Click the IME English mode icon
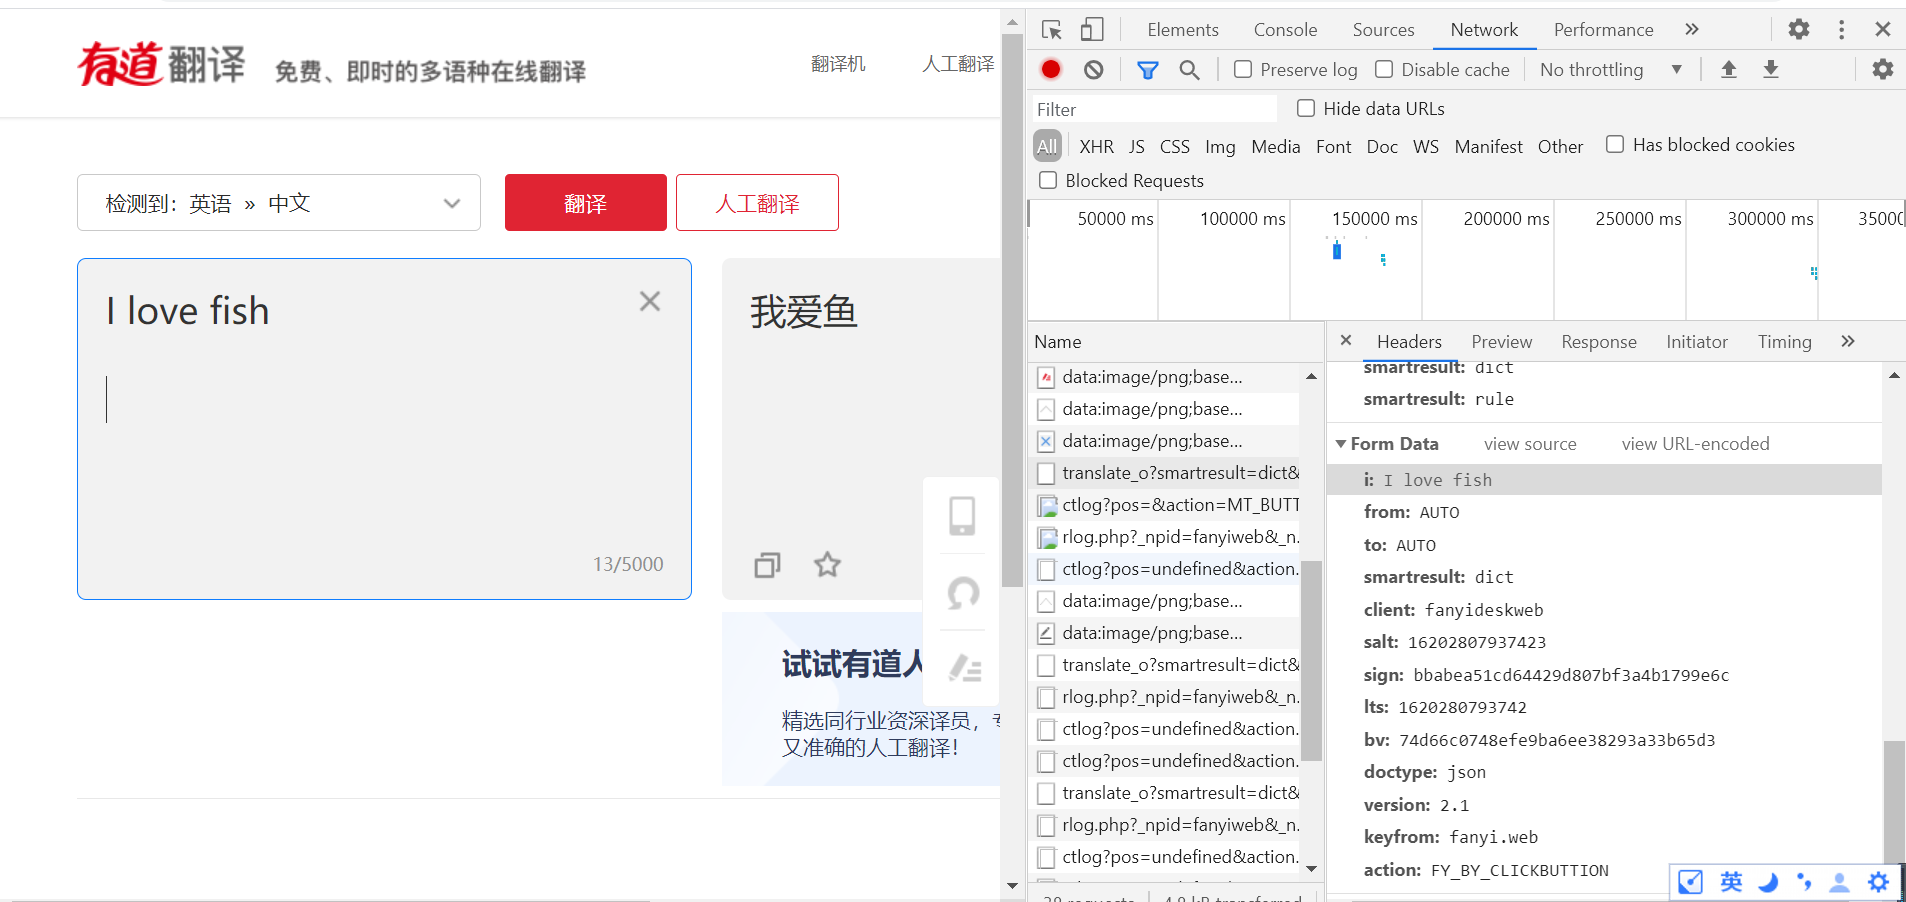1906x902 pixels. [1731, 881]
